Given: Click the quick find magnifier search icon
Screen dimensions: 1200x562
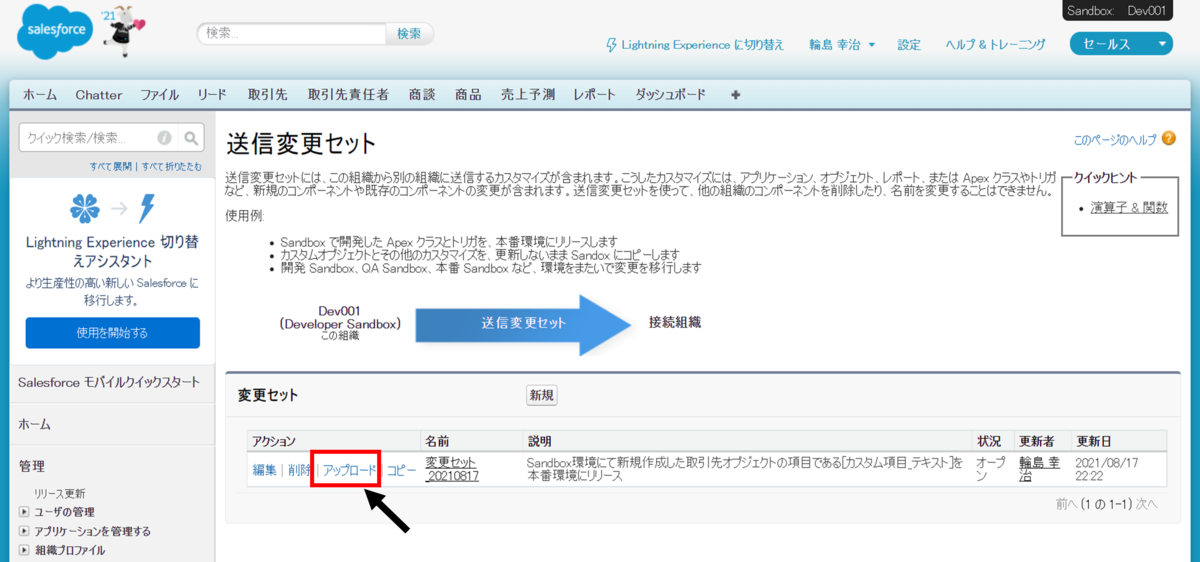Looking at the screenshot, I should pos(192,138).
